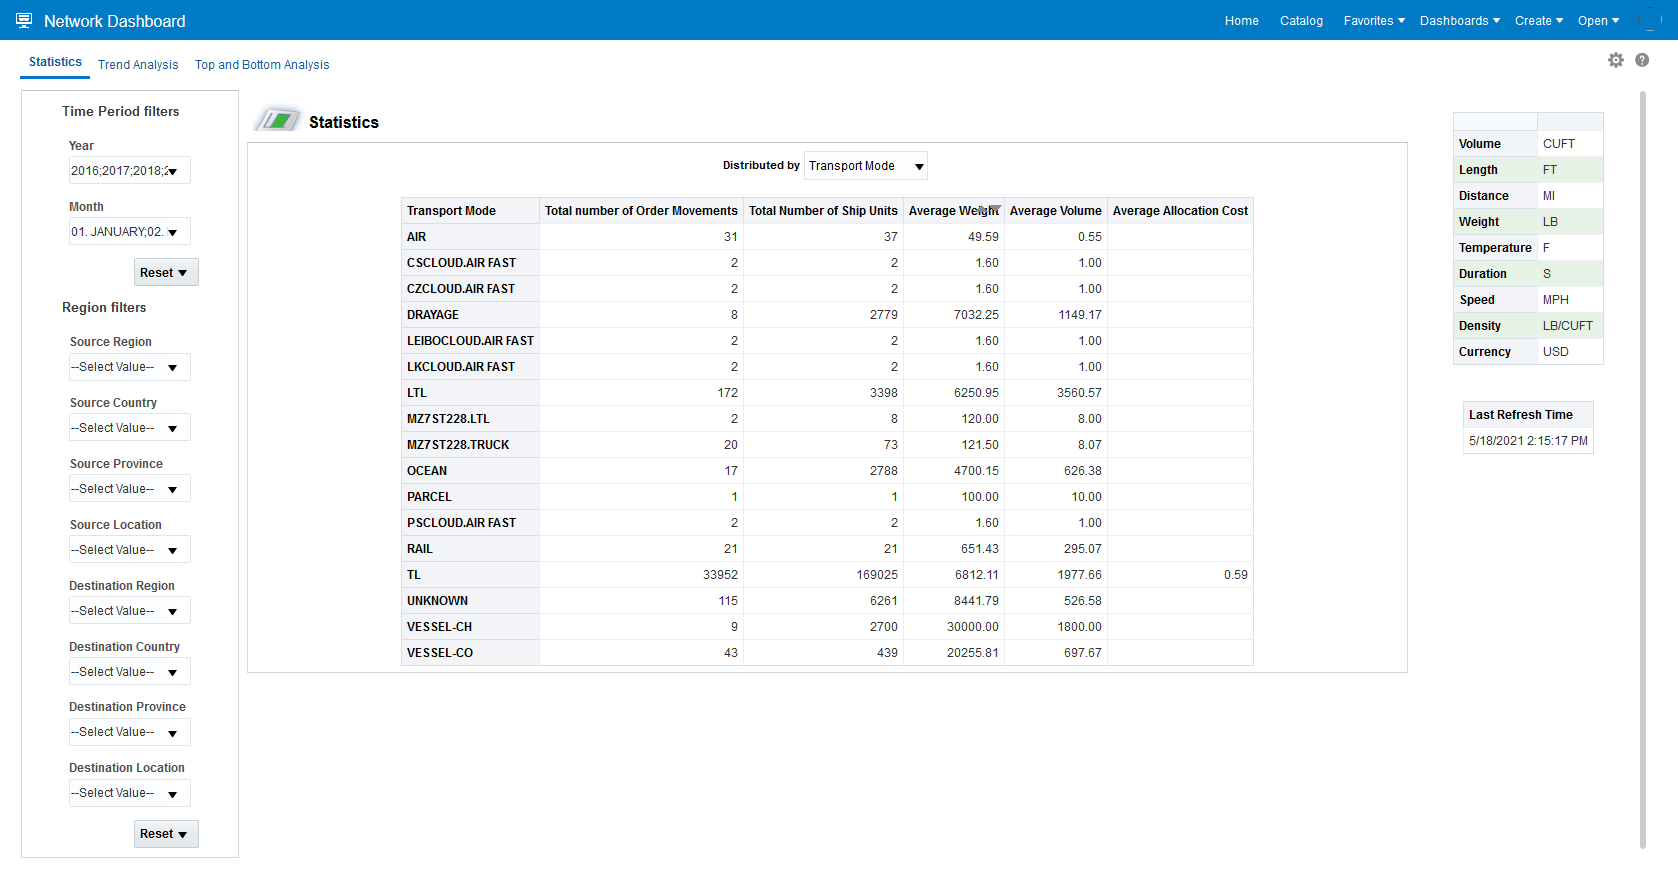1678x883 pixels.
Task: Open the Distributed by Transport Mode dropdown
Action: click(866, 166)
